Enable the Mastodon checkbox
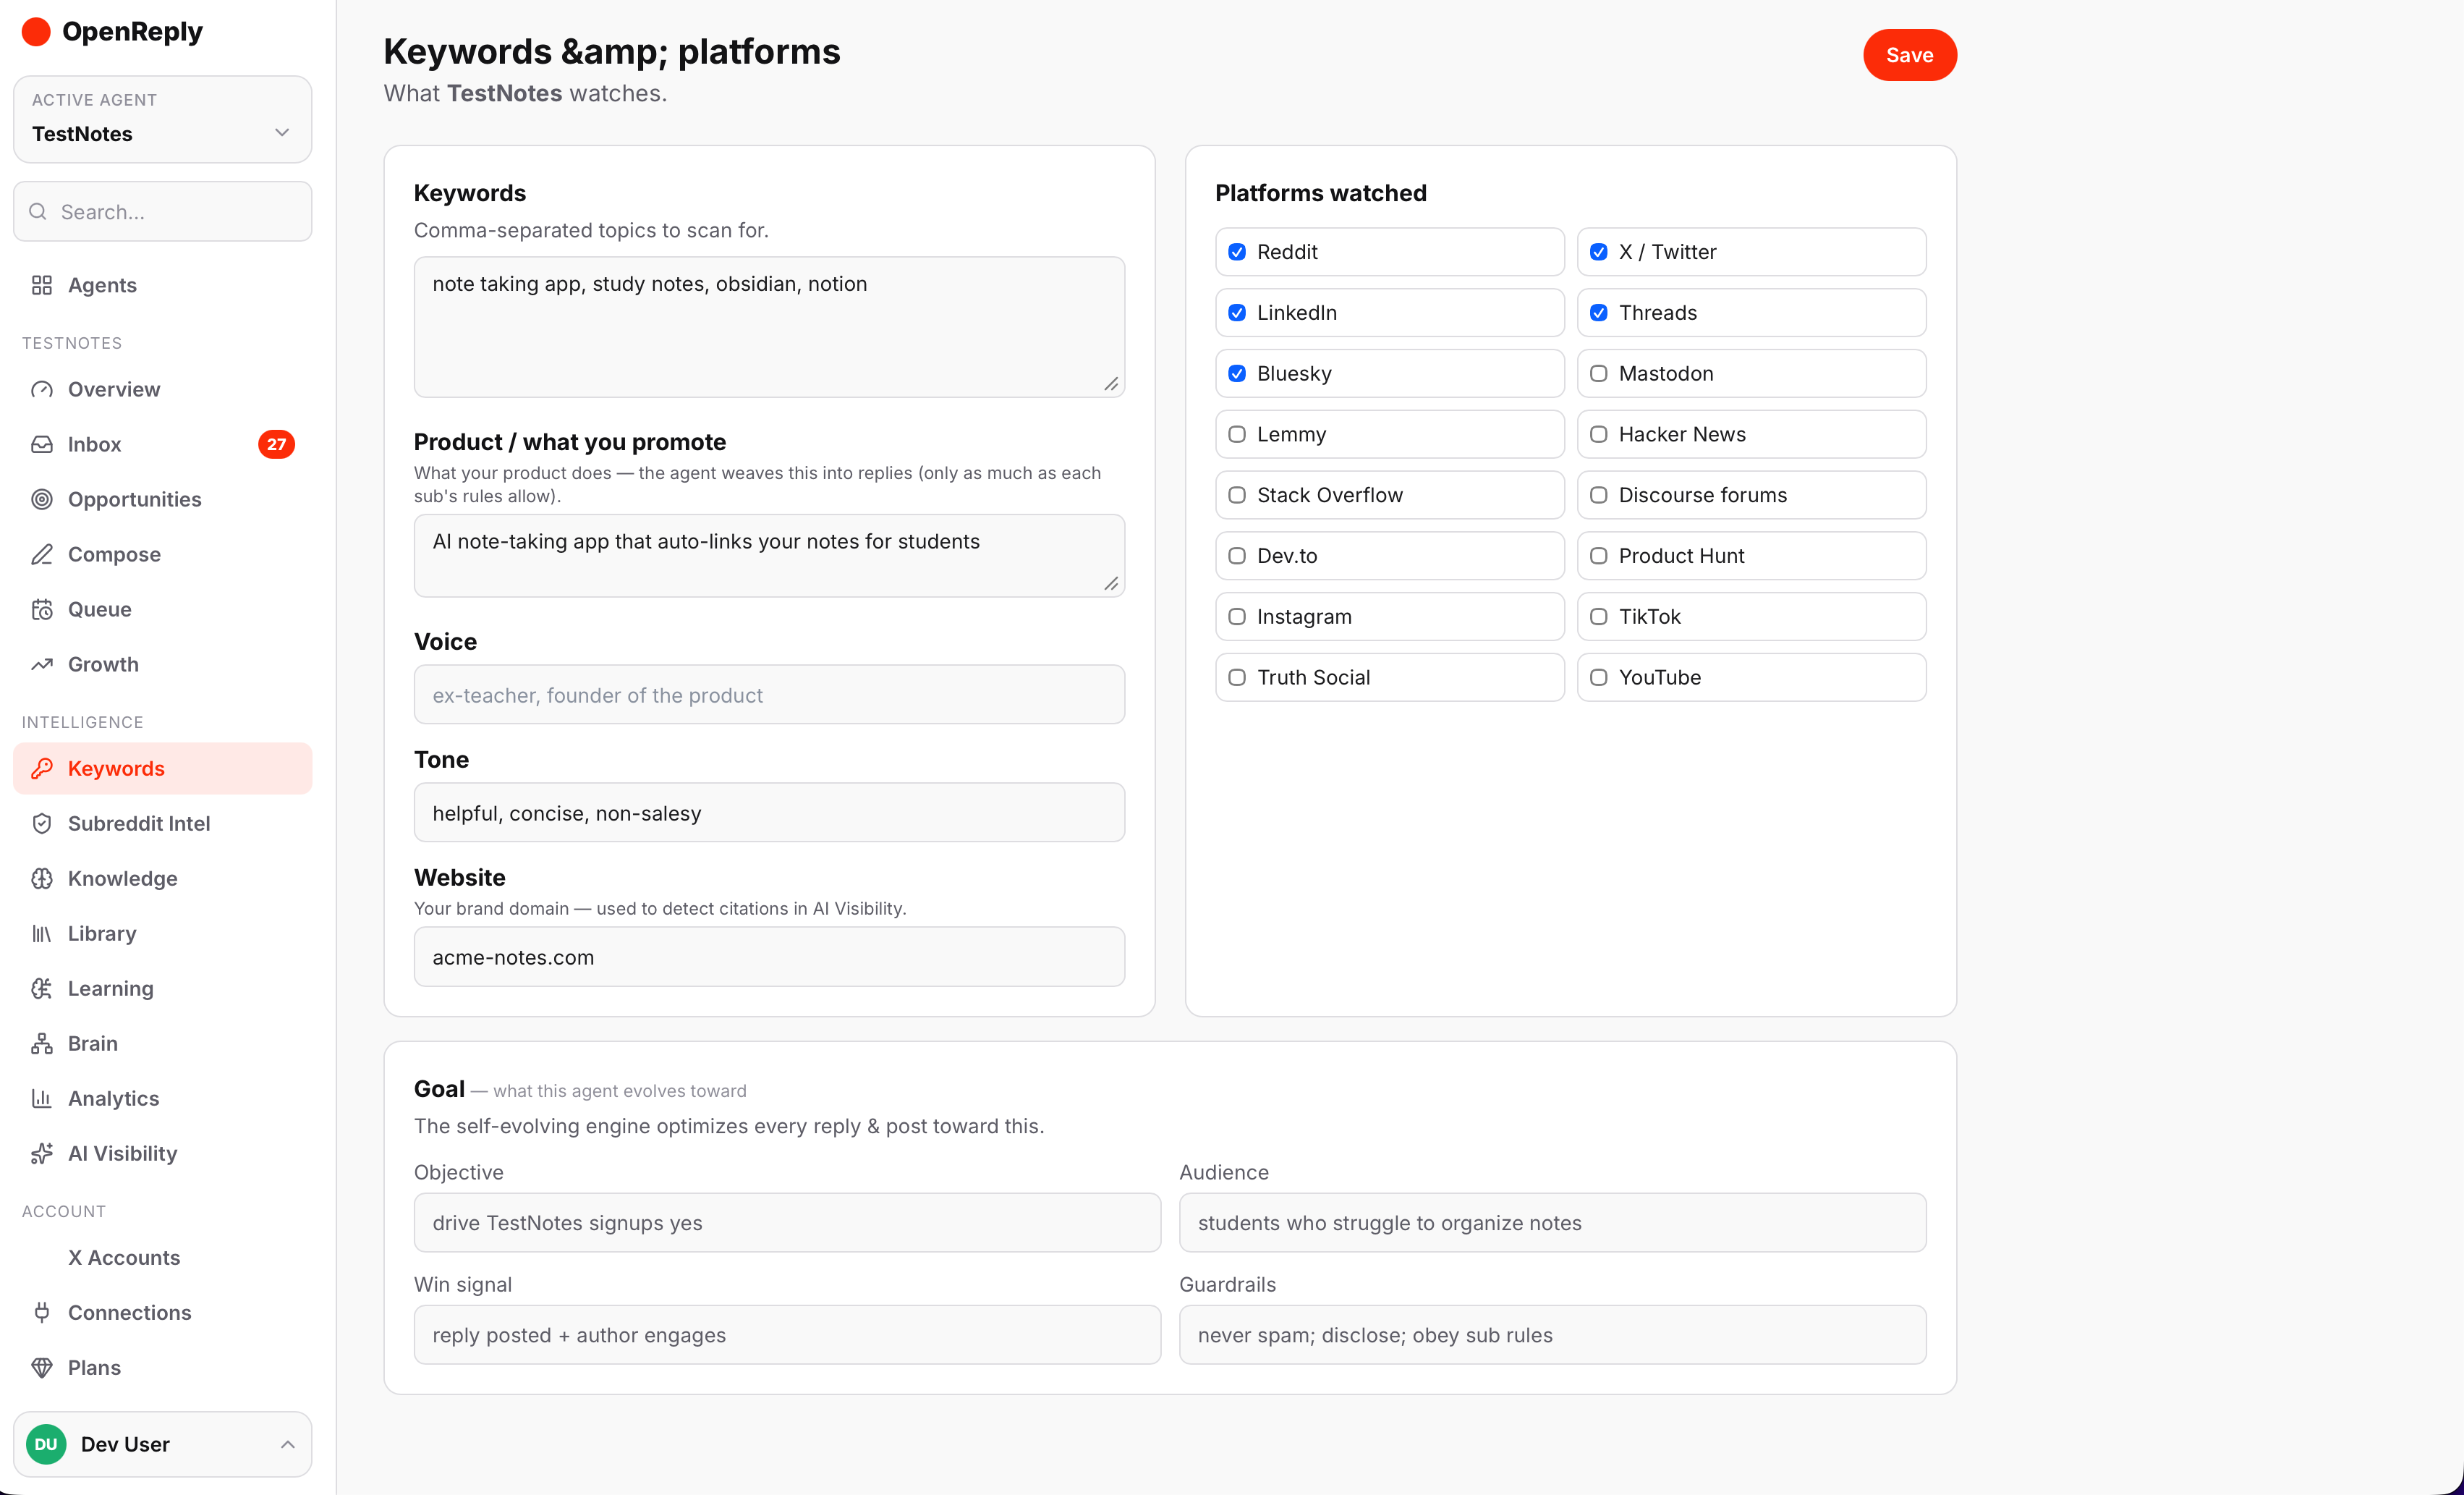2464x1495 pixels. [1599, 373]
